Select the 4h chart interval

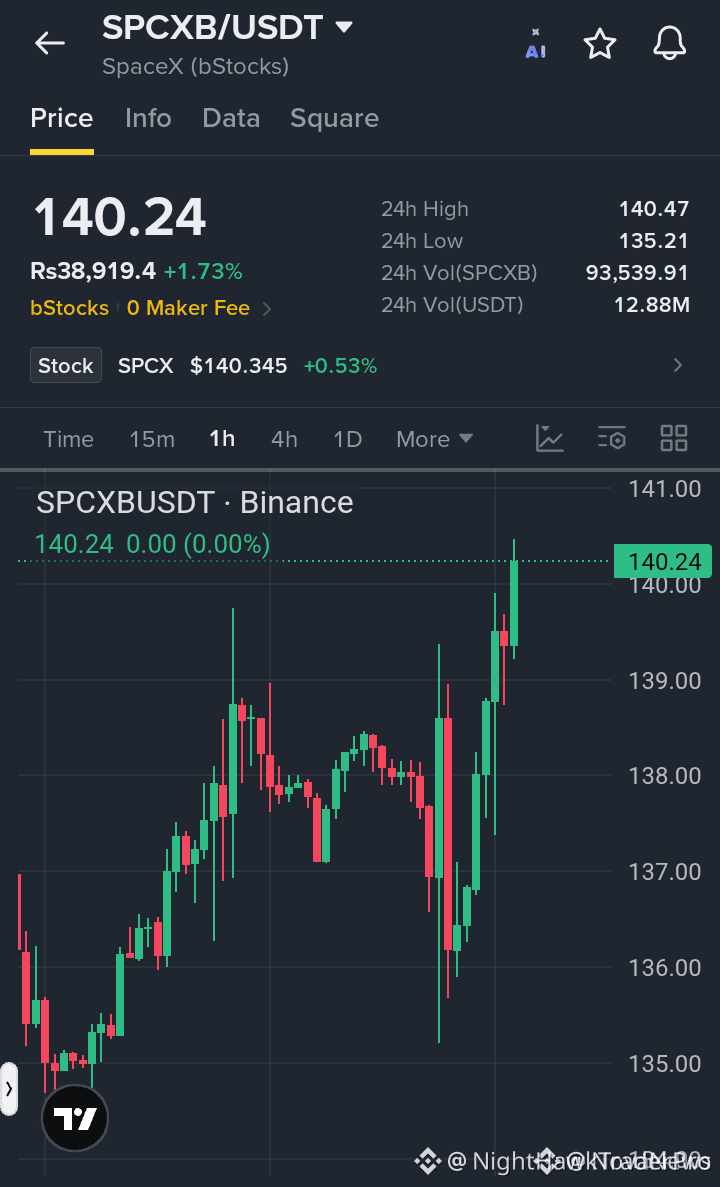pyautogui.click(x=285, y=439)
